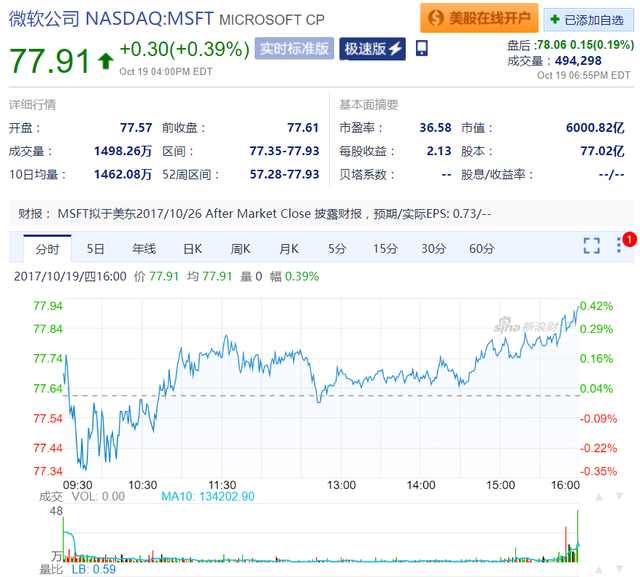Click the down arrow beside the 量比 chart

tap(619, 569)
